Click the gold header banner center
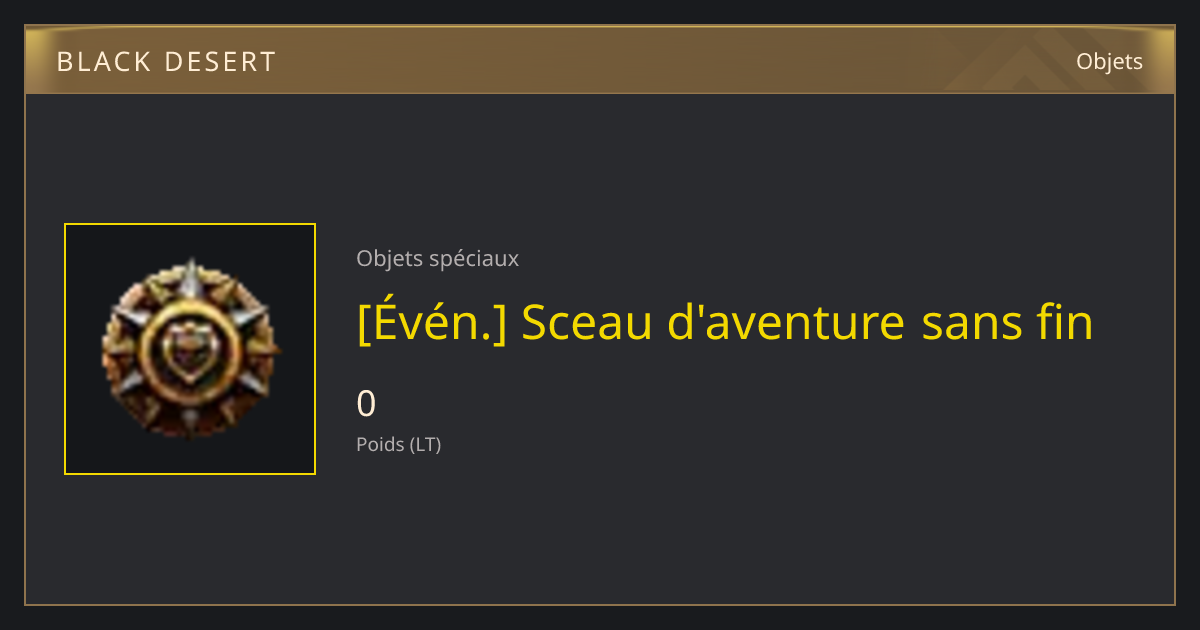This screenshot has width=1200, height=630. (600, 60)
